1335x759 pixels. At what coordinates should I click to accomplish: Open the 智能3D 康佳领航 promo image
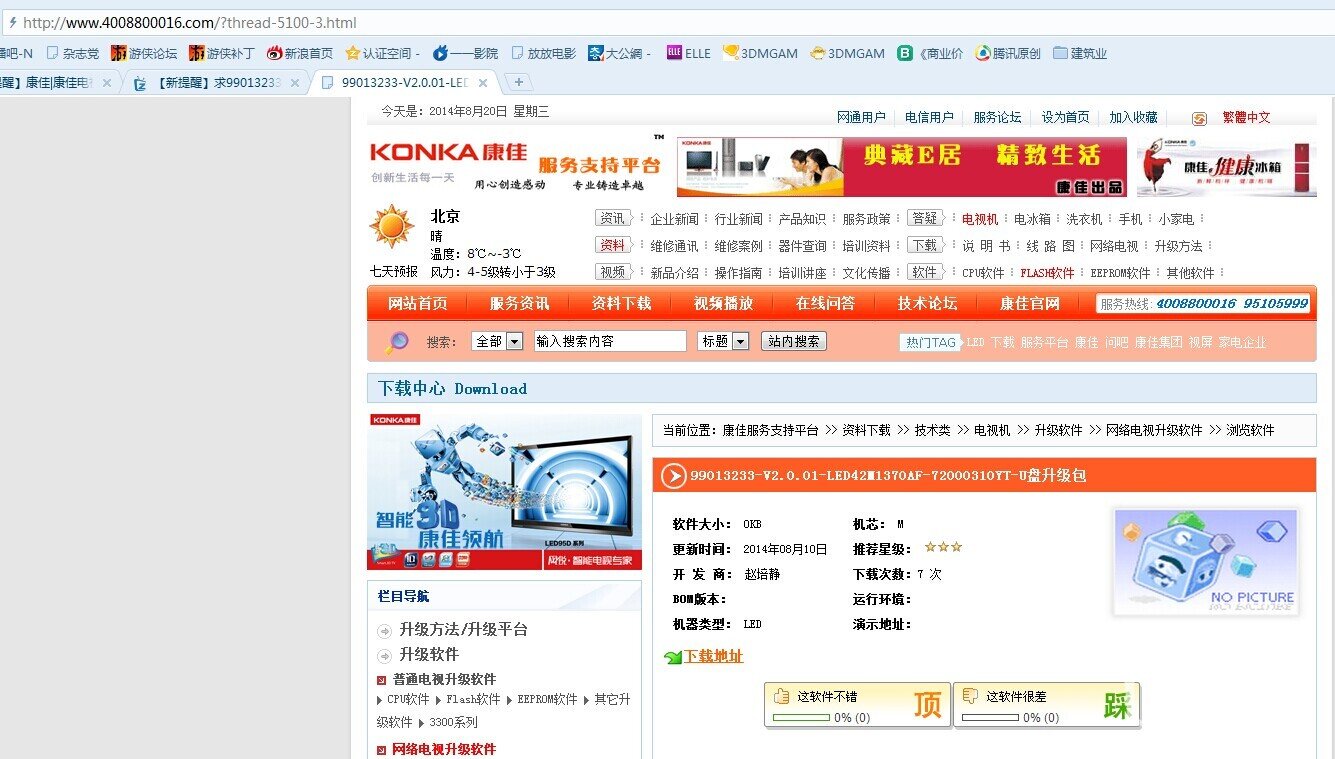tap(504, 492)
